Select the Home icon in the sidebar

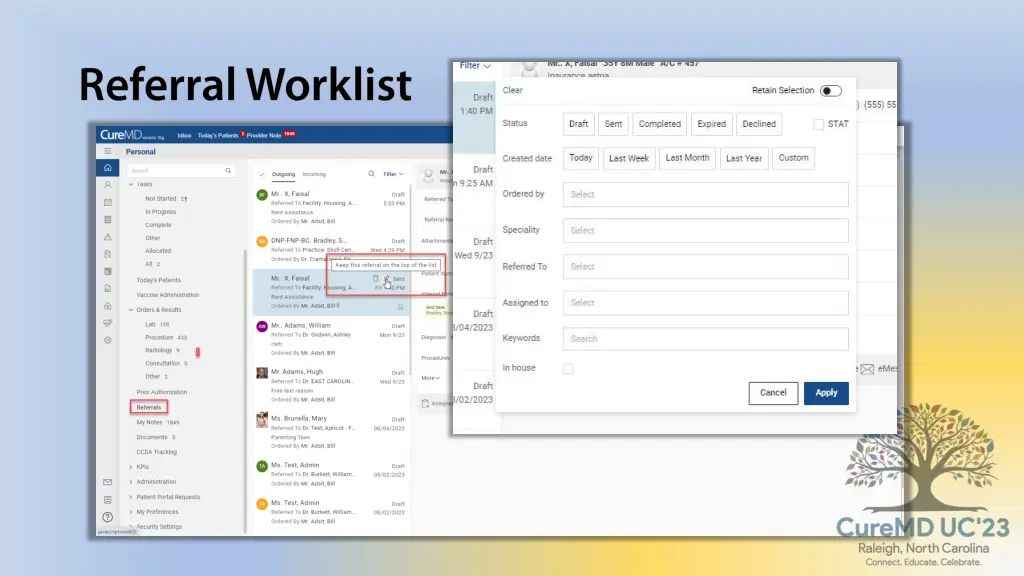click(108, 168)
